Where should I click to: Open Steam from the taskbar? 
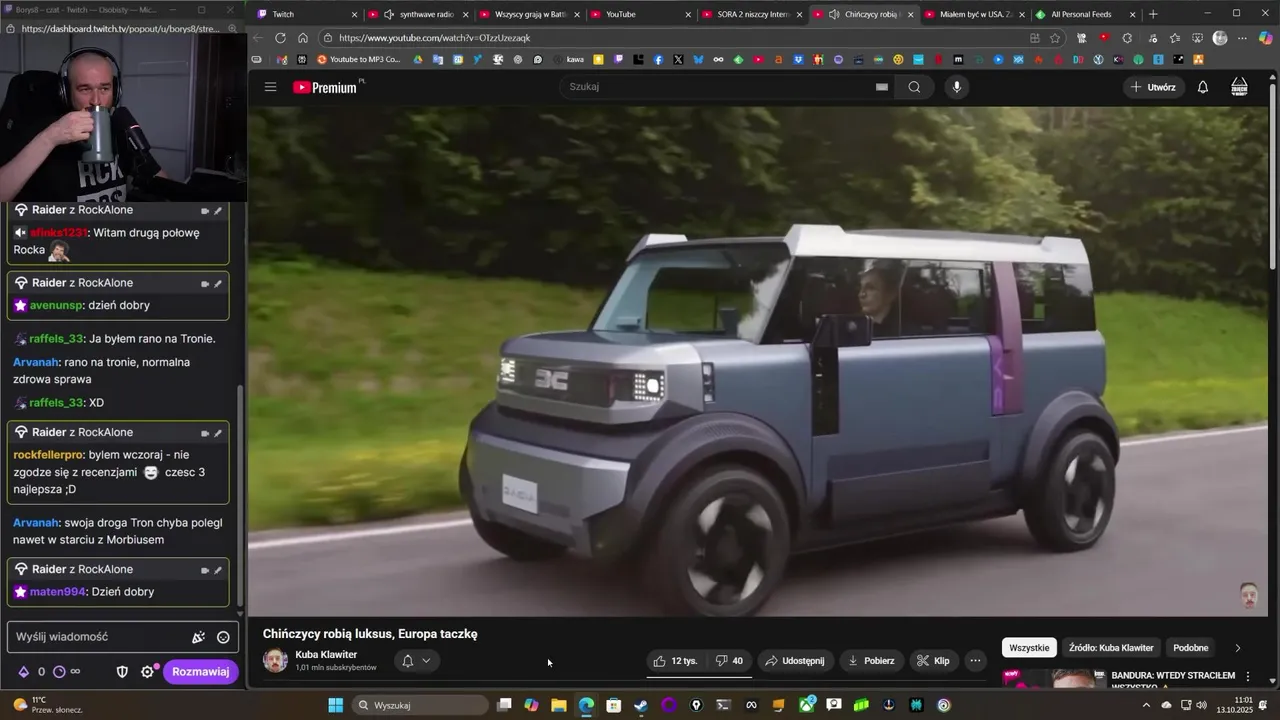[641, 705]
